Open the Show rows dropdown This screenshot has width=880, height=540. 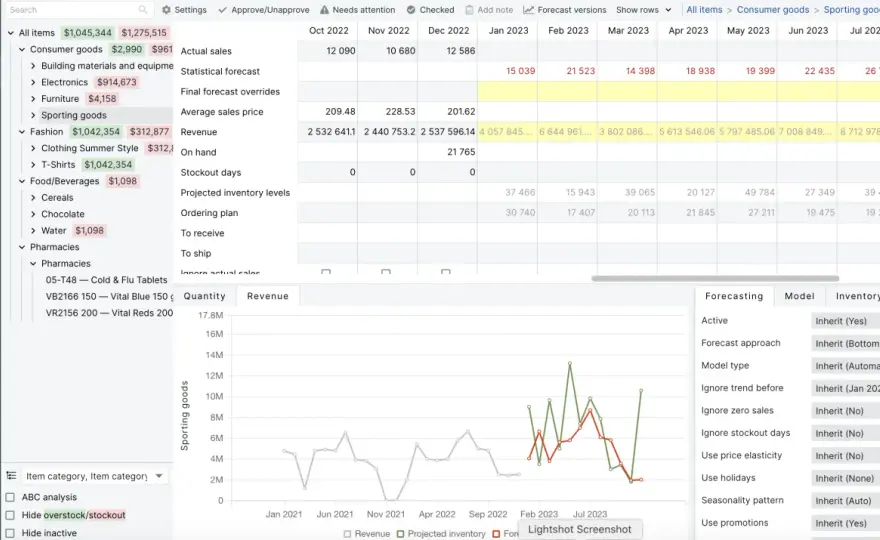pos(644,10)
